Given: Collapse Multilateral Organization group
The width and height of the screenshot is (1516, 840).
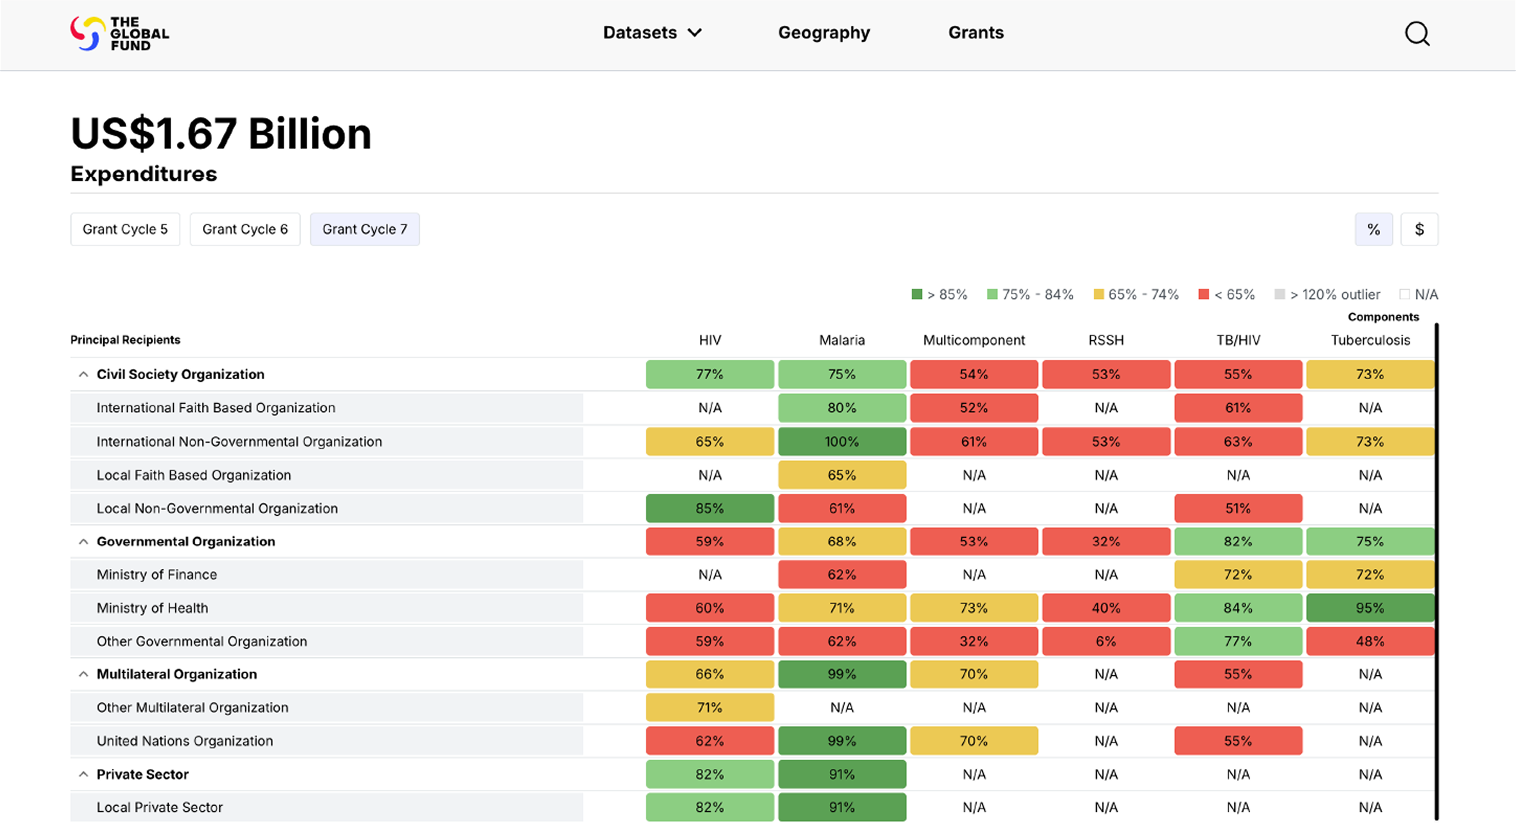Looking at the screenshot, I should click(x=83, y=674).
